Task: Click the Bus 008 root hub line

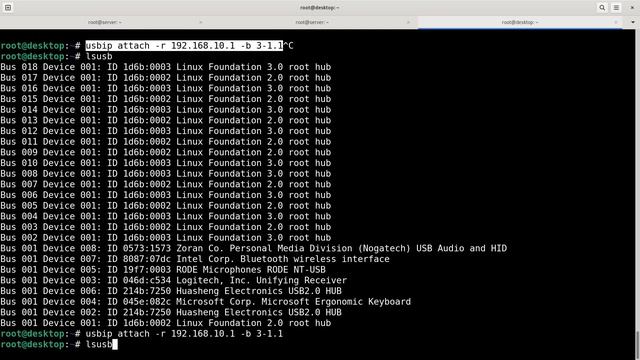Action: pos(166,173)
